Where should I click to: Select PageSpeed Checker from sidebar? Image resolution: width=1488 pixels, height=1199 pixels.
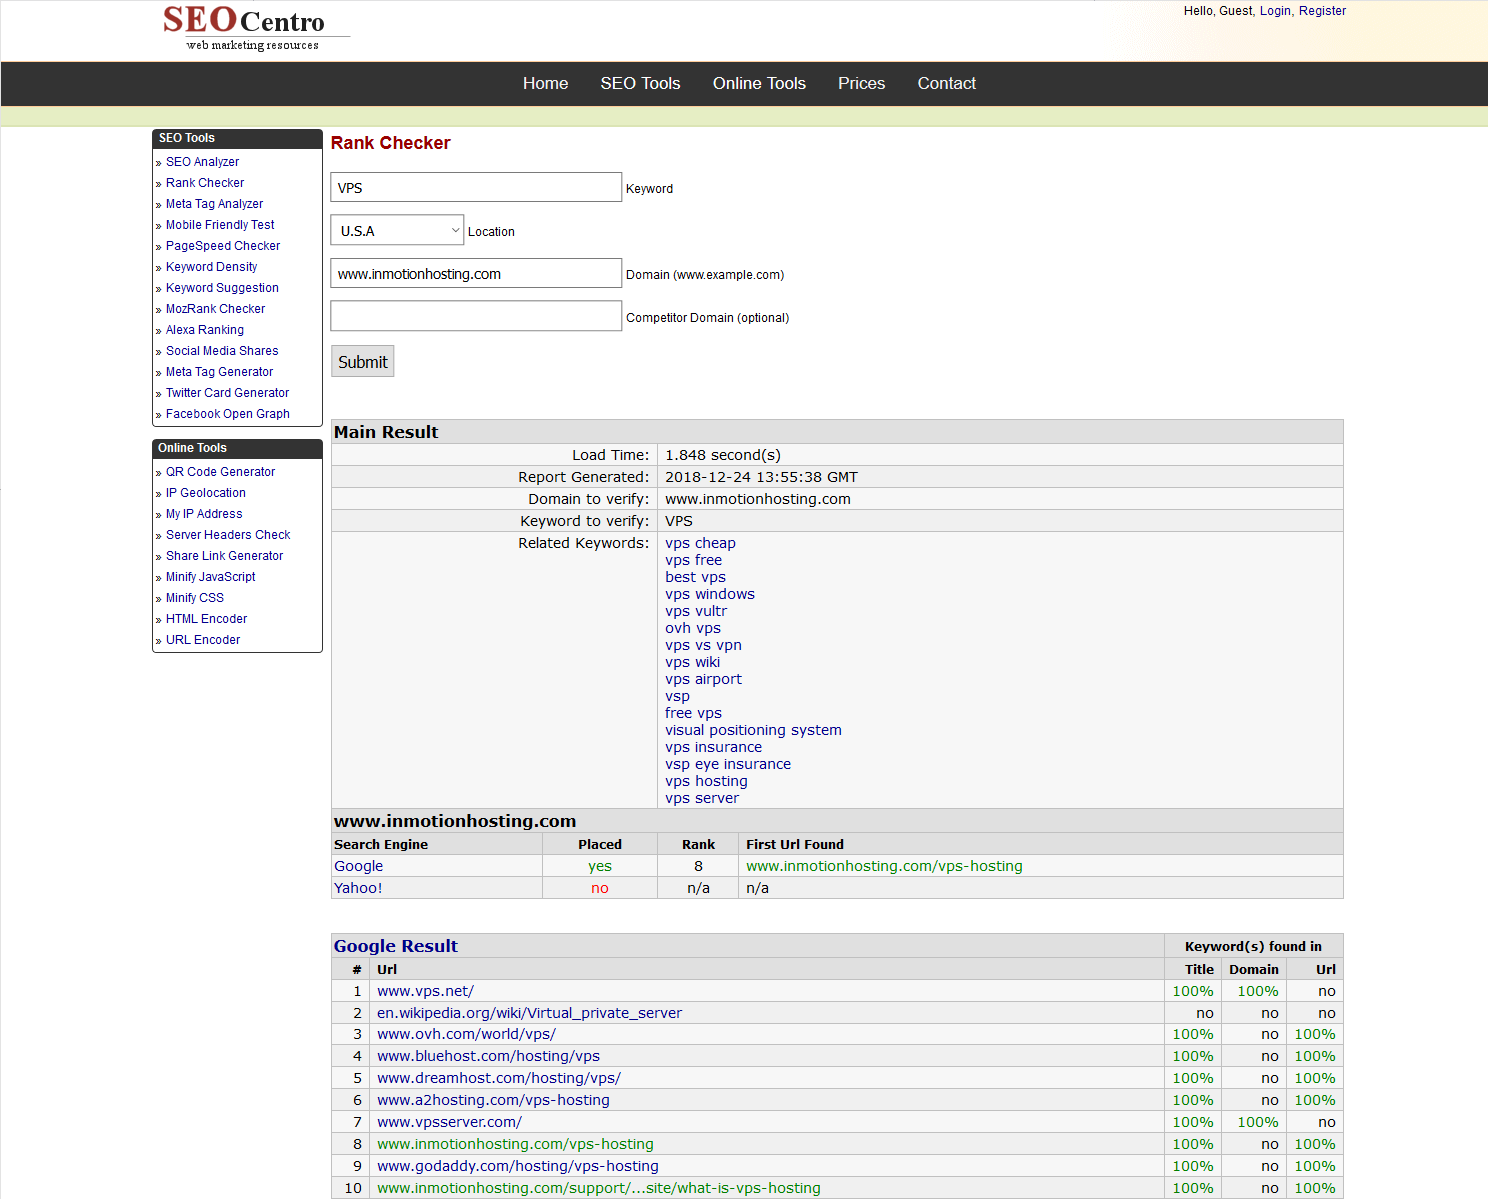[x=223, y=246]
